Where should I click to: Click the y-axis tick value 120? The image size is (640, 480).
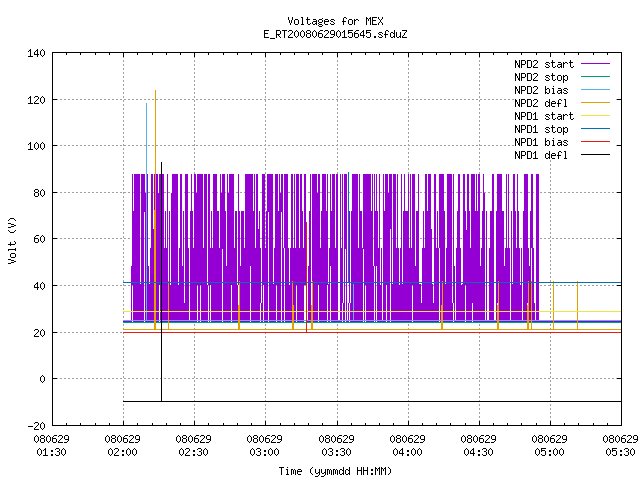point(36,100)
